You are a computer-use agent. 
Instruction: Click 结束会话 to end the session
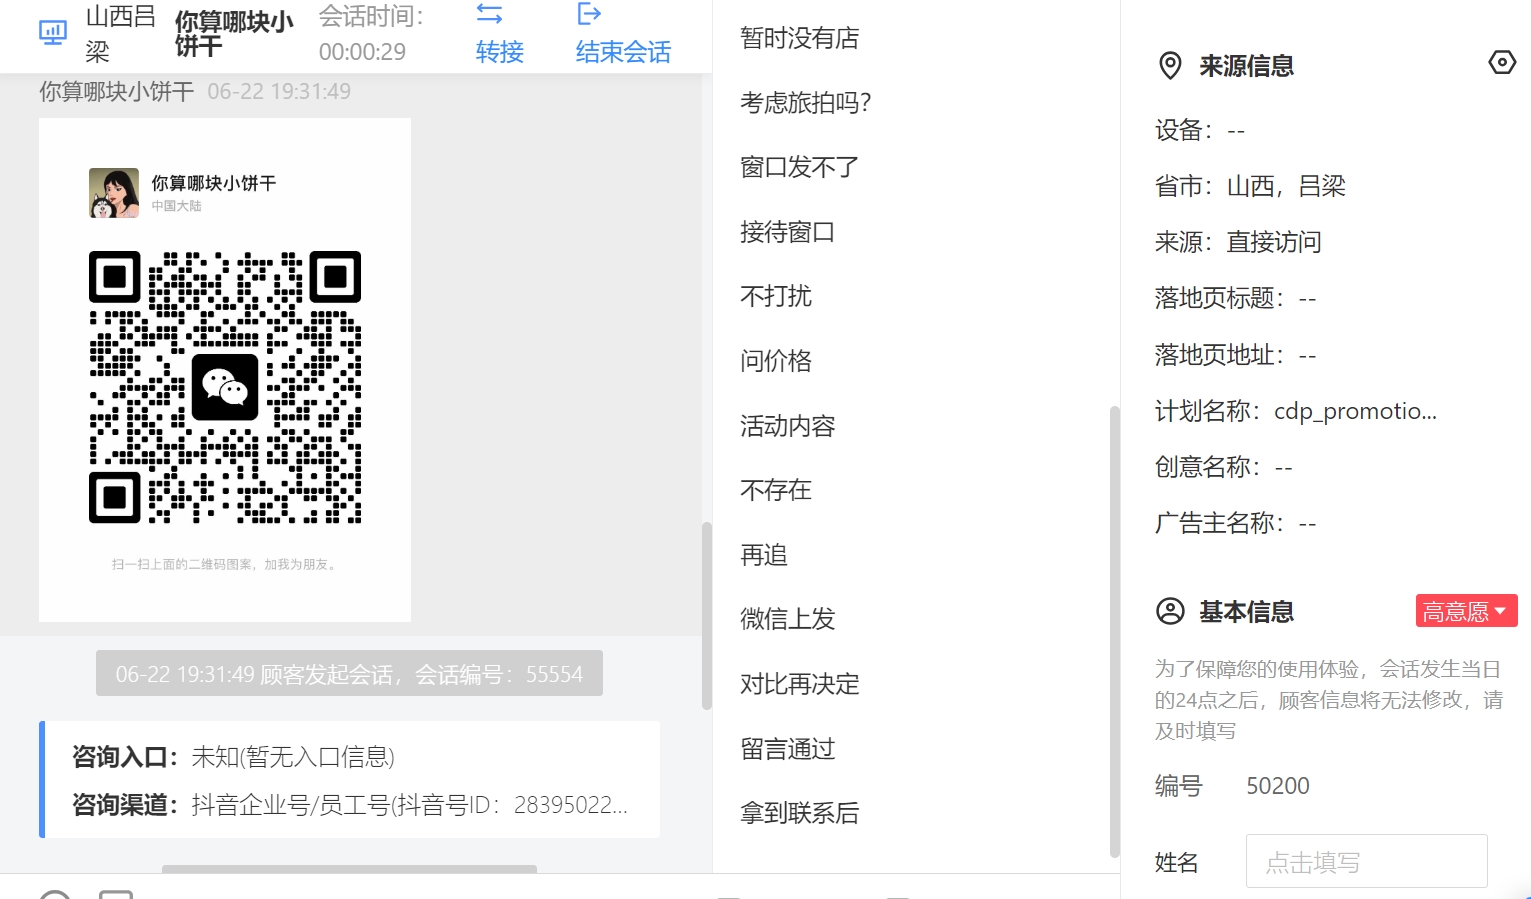pyautogui.click(x=623, y=52)
